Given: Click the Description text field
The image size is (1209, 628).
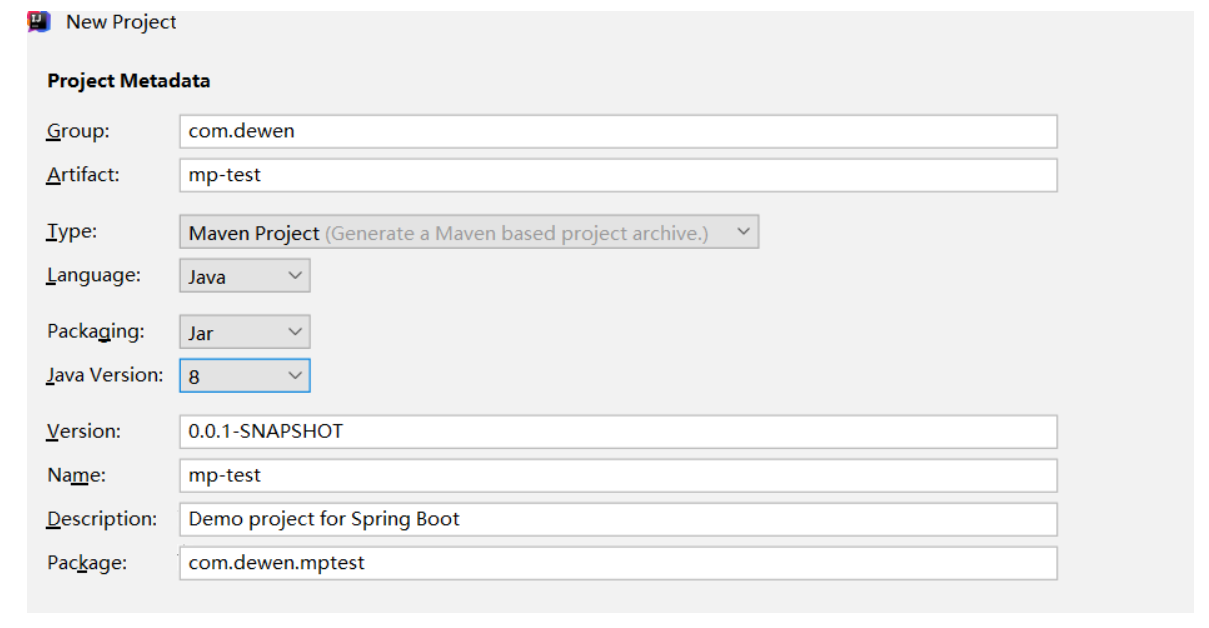Looking at the screenshot, I should 617,519.
